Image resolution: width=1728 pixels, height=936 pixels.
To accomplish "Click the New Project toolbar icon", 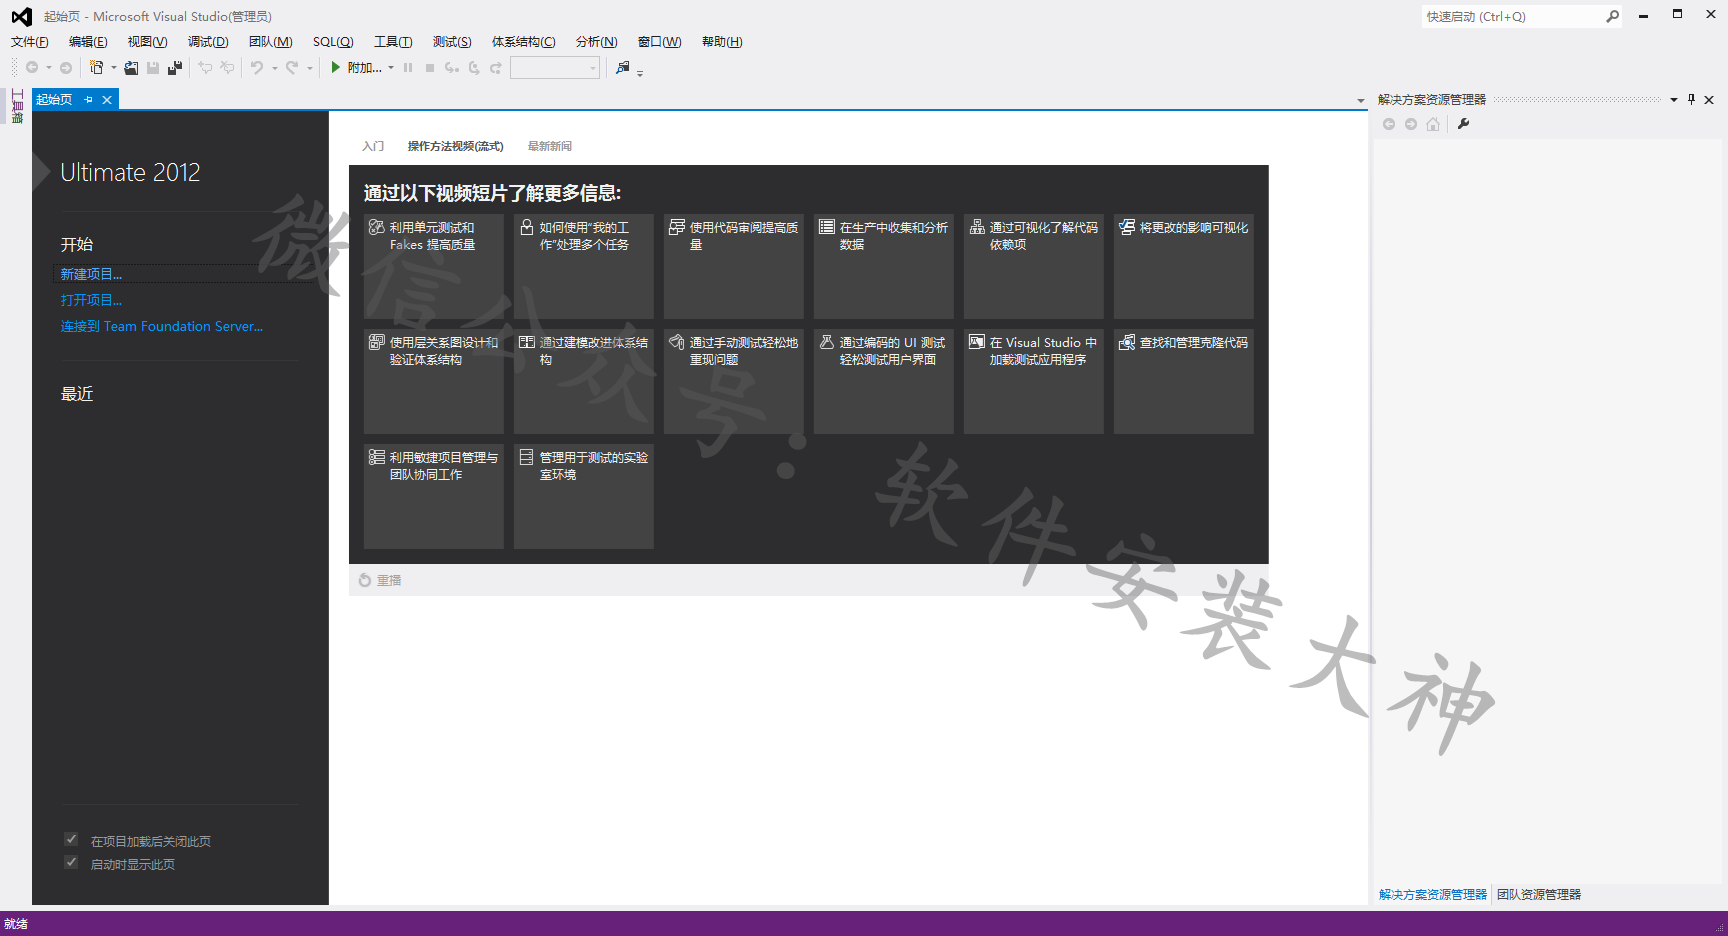I will tap(96, 68).
